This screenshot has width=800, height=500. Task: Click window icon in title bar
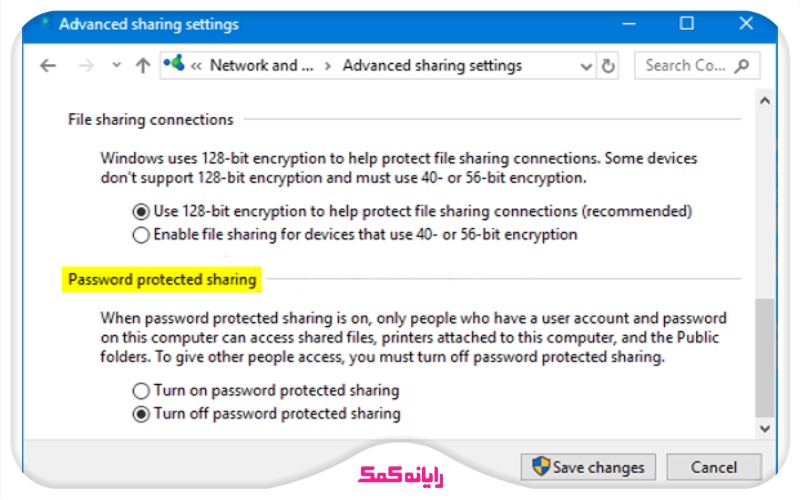click(43, 24)
